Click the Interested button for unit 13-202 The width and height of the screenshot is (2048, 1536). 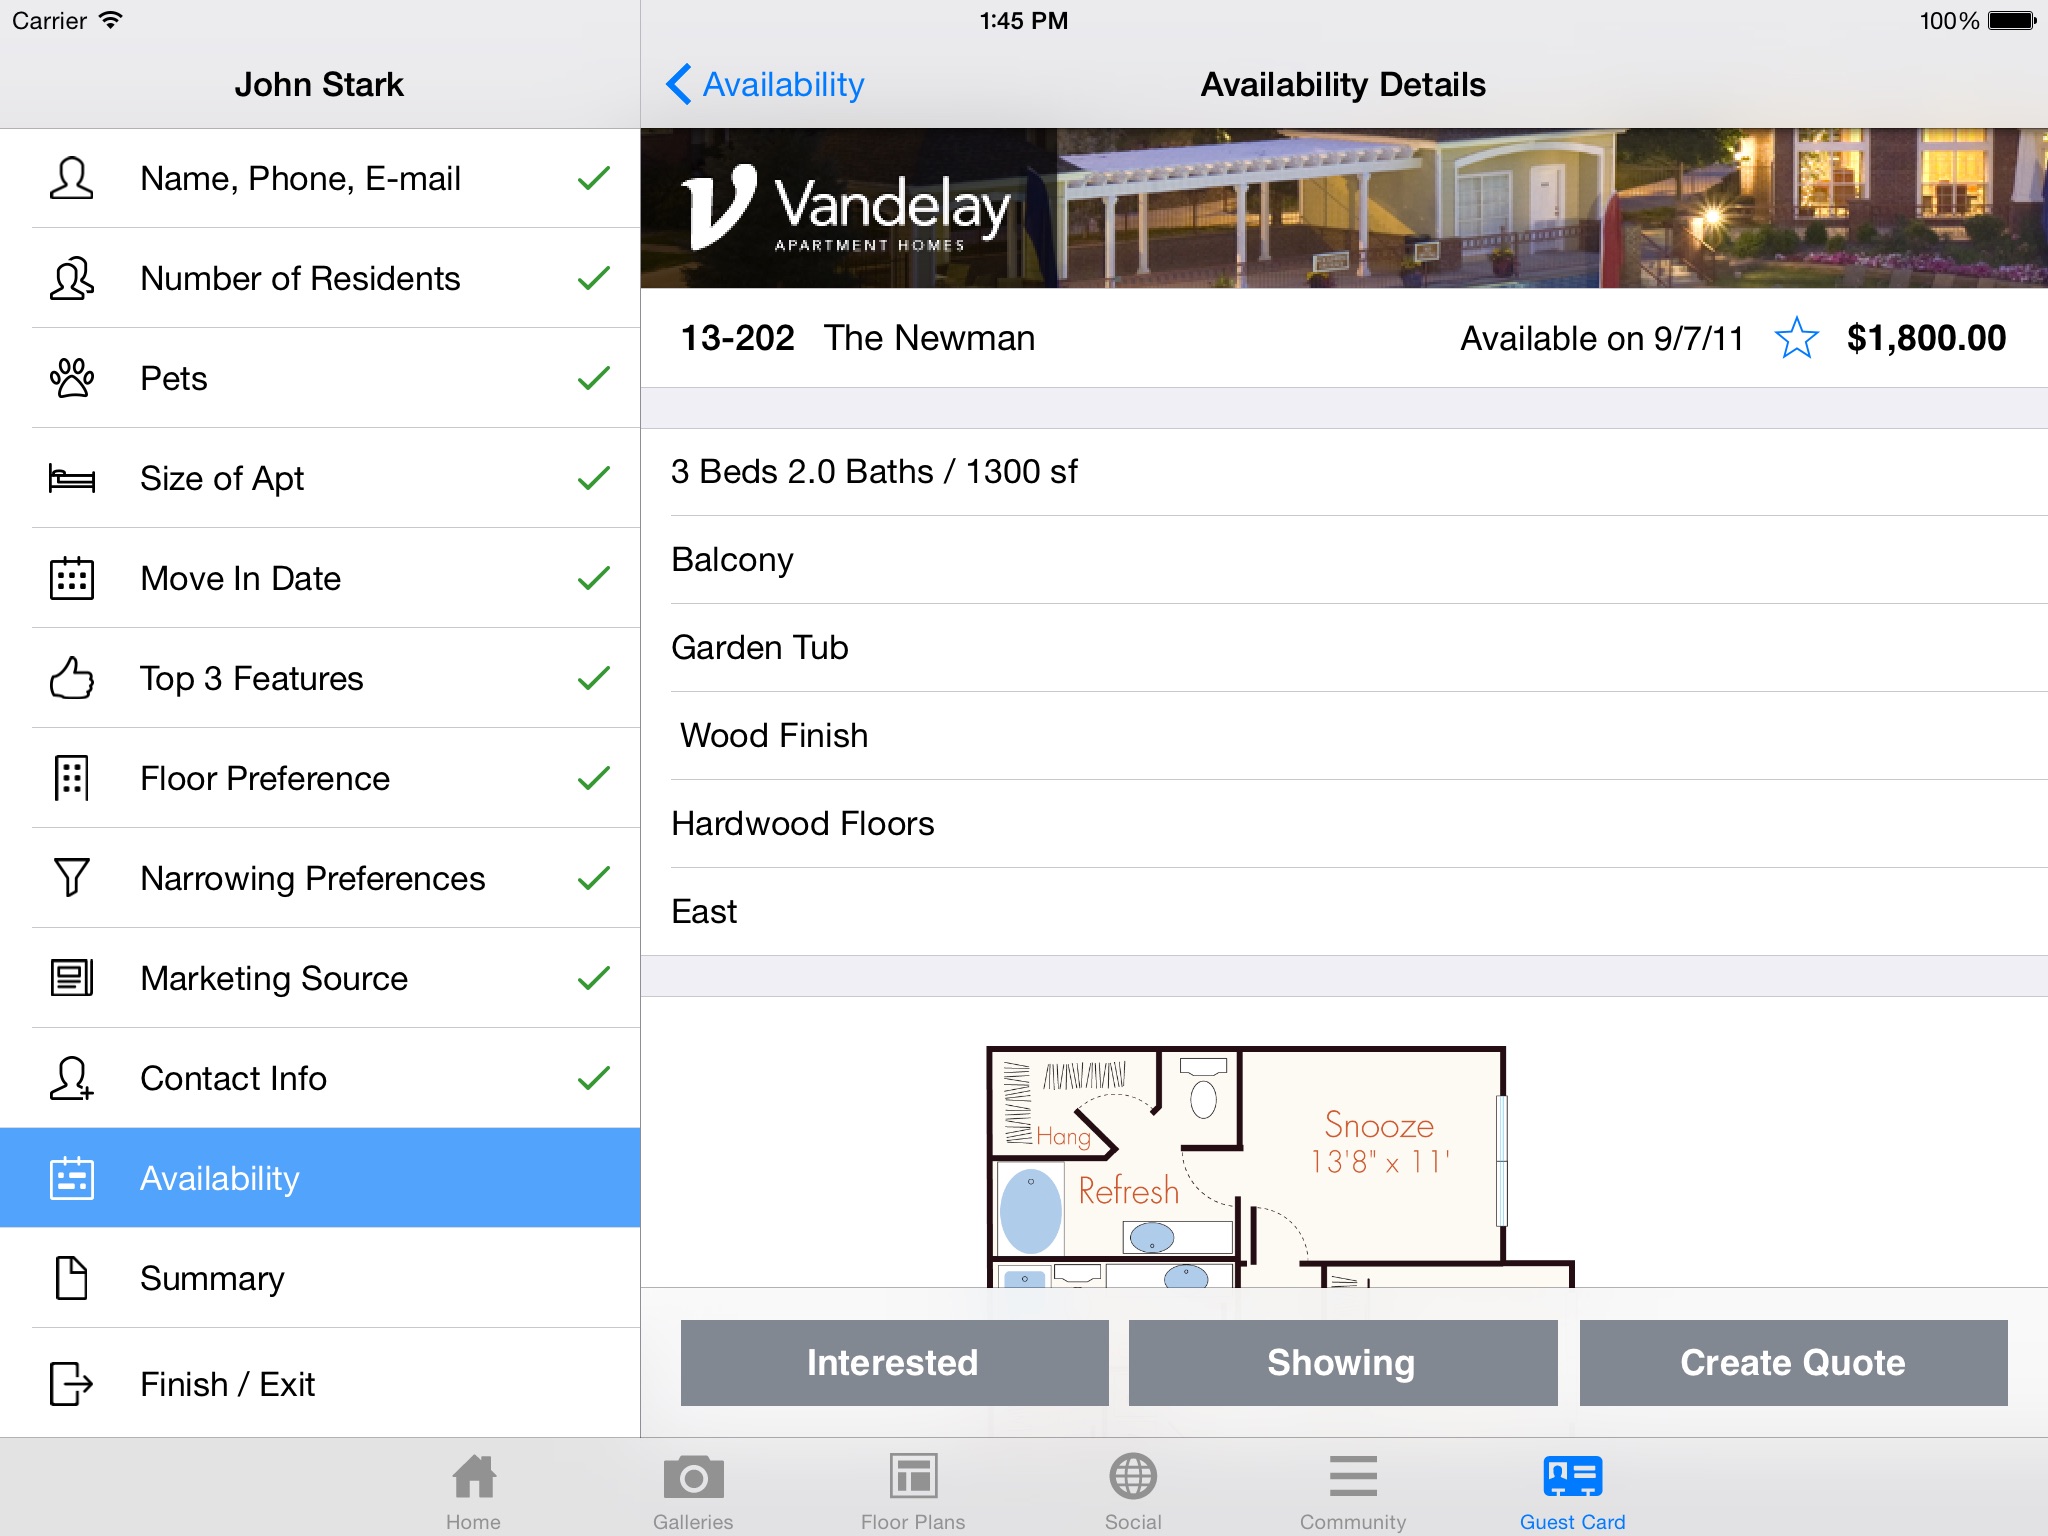893,1360
